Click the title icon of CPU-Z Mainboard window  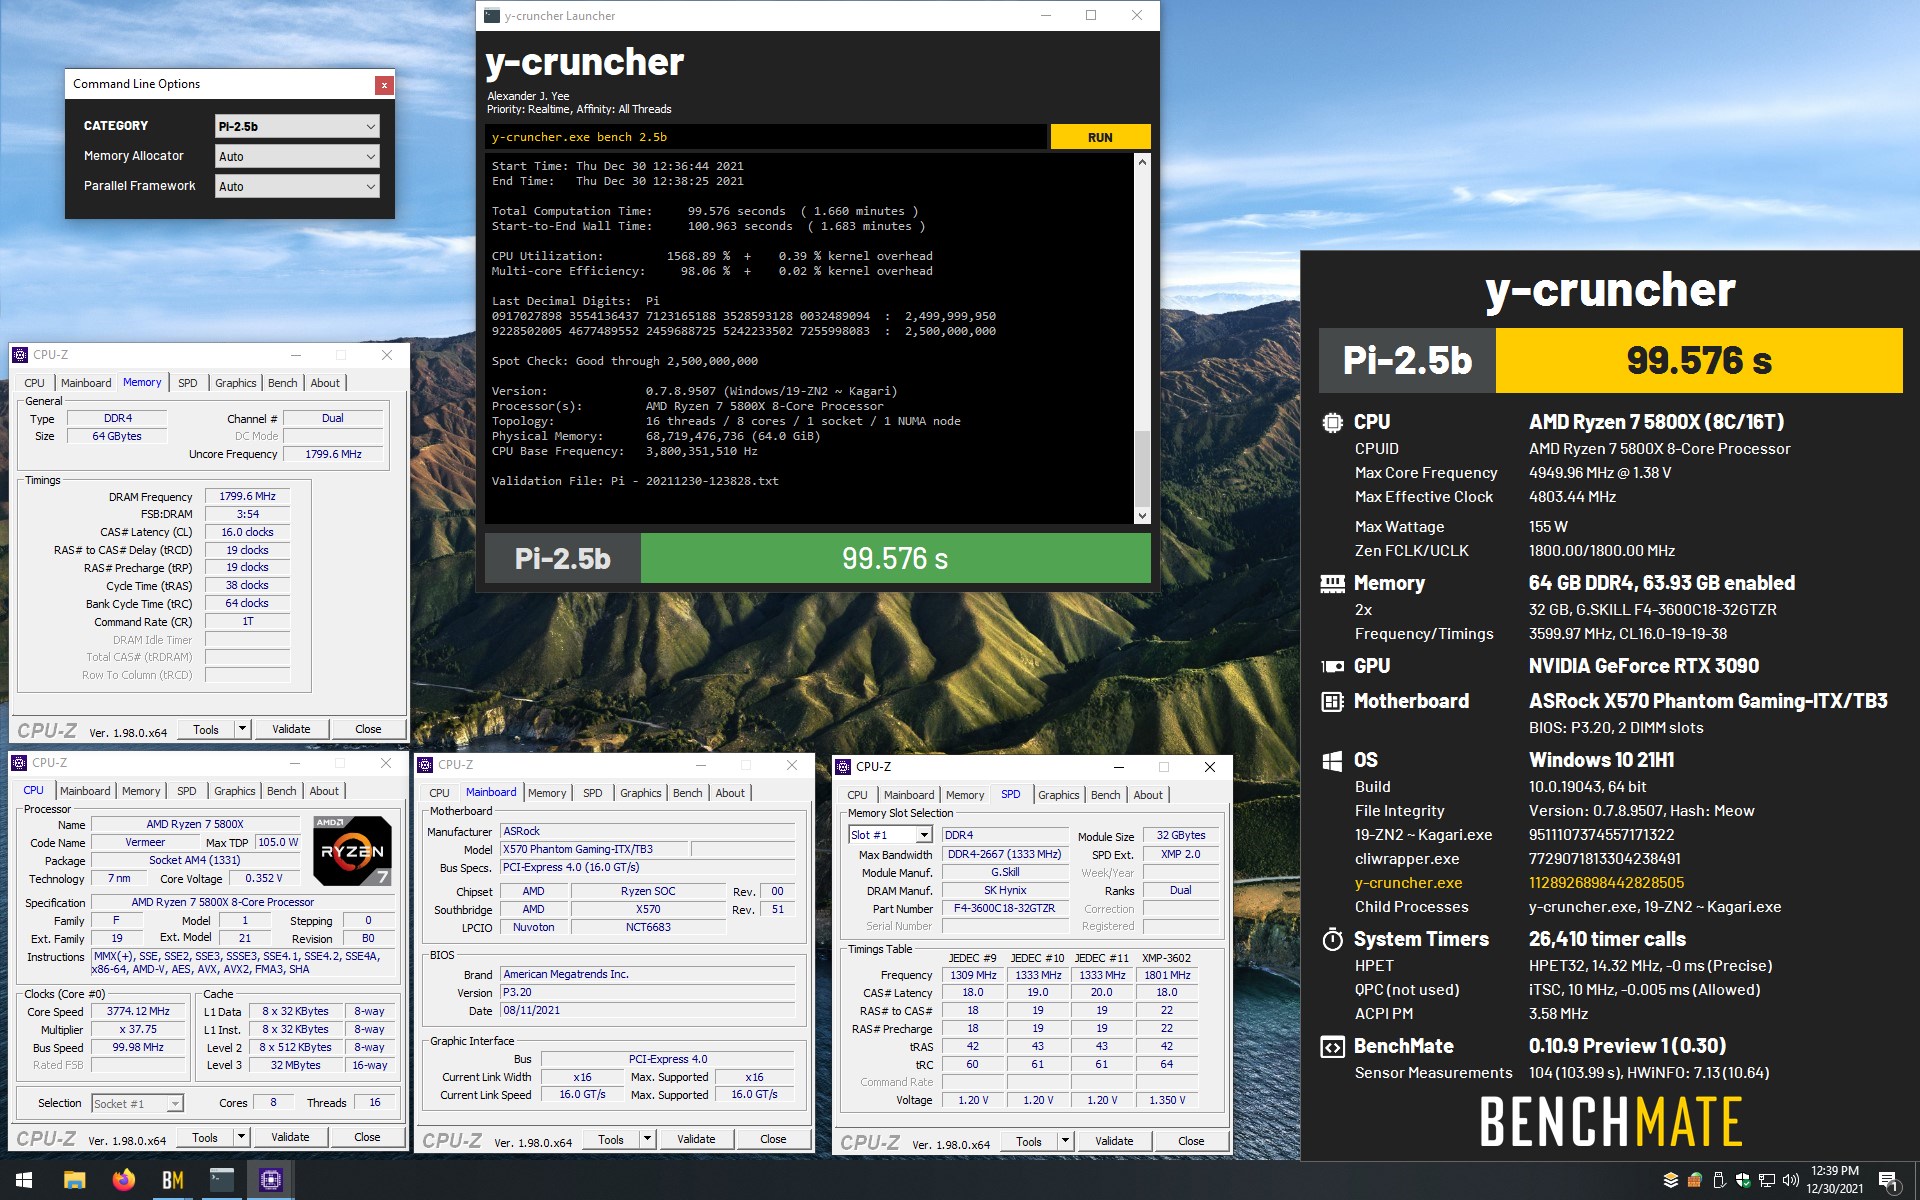coord(425,765)
